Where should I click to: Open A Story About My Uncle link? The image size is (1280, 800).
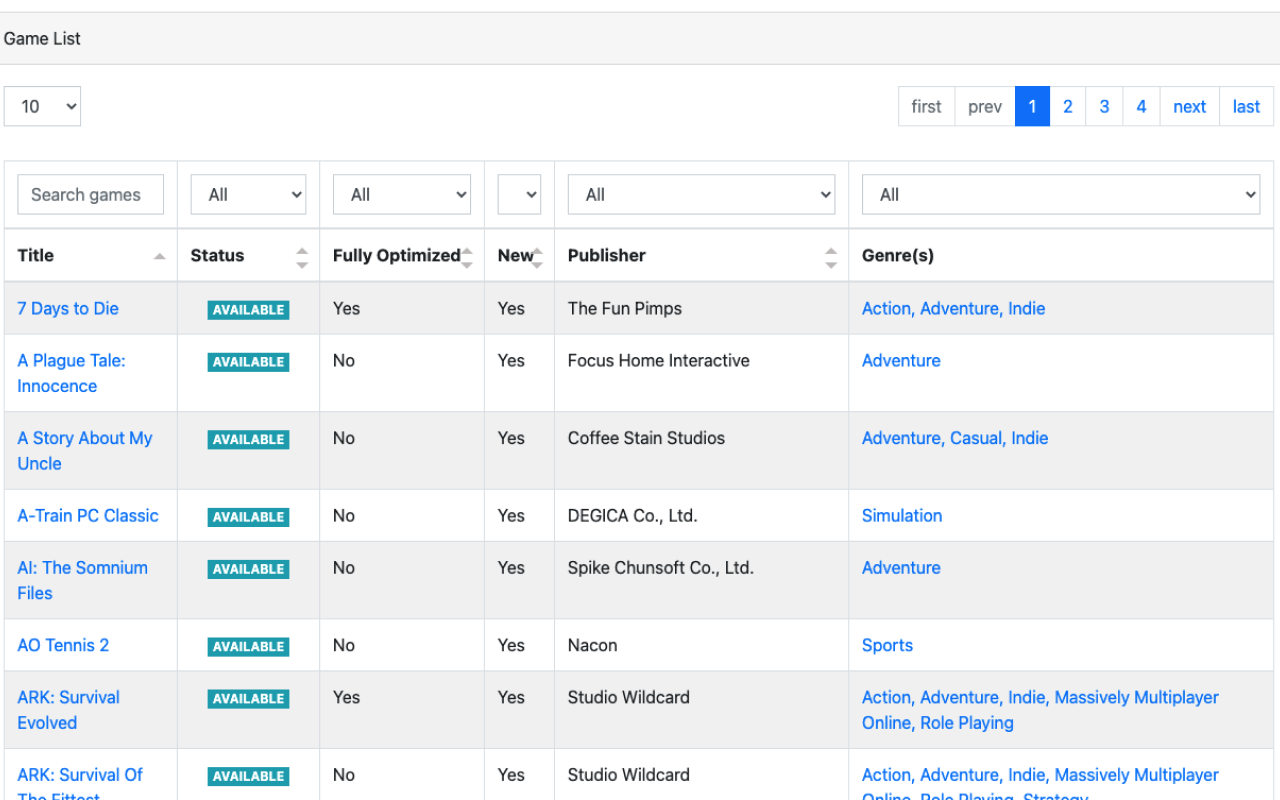point(85,451)
